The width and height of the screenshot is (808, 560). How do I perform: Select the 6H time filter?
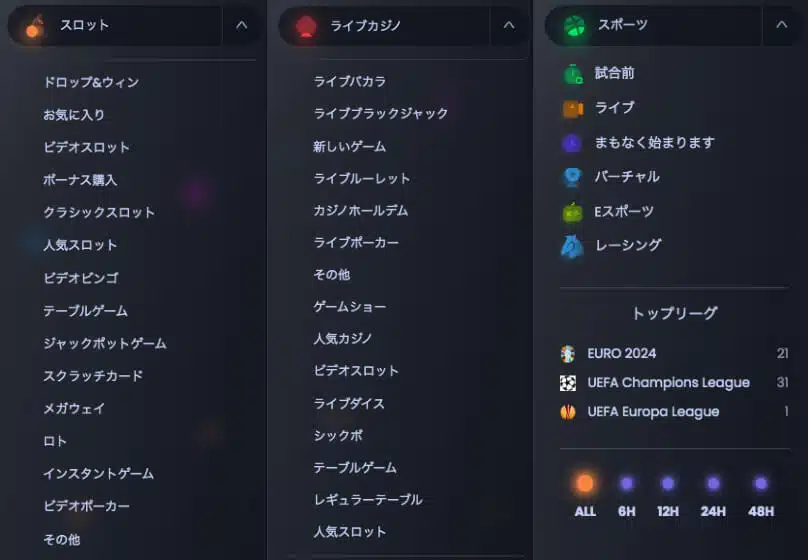point(627,495)
